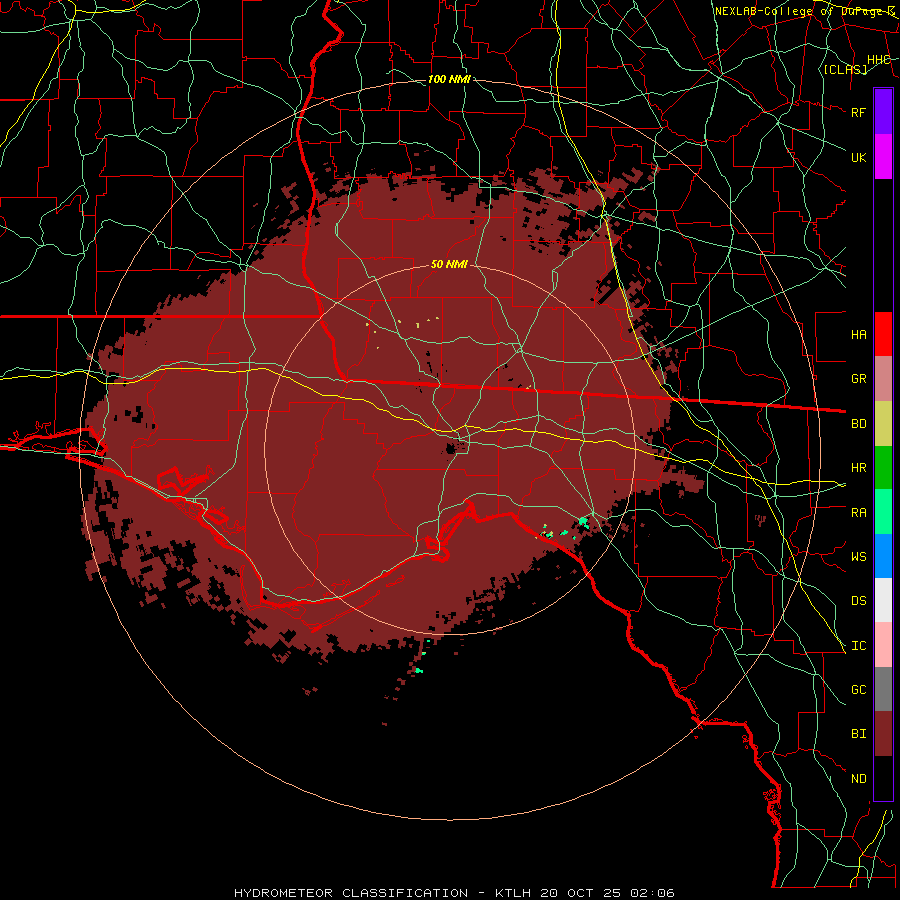Click the 'UK' legend label
This screenshot has height=900, width=900.
click(859, 157)
